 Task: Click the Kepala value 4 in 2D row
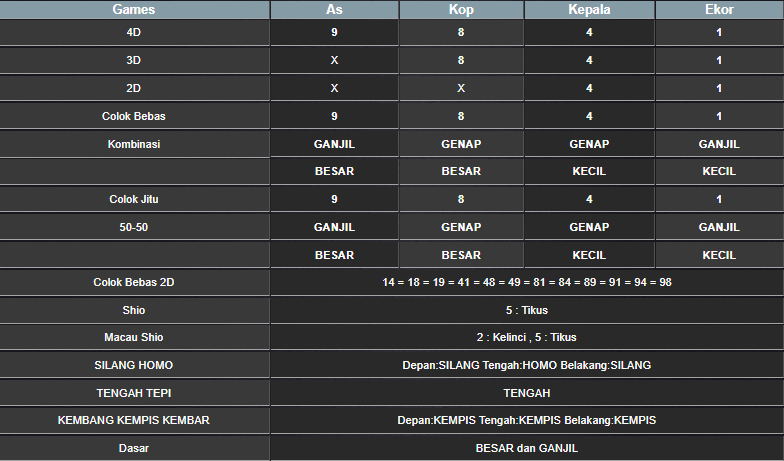pos(589,88)
